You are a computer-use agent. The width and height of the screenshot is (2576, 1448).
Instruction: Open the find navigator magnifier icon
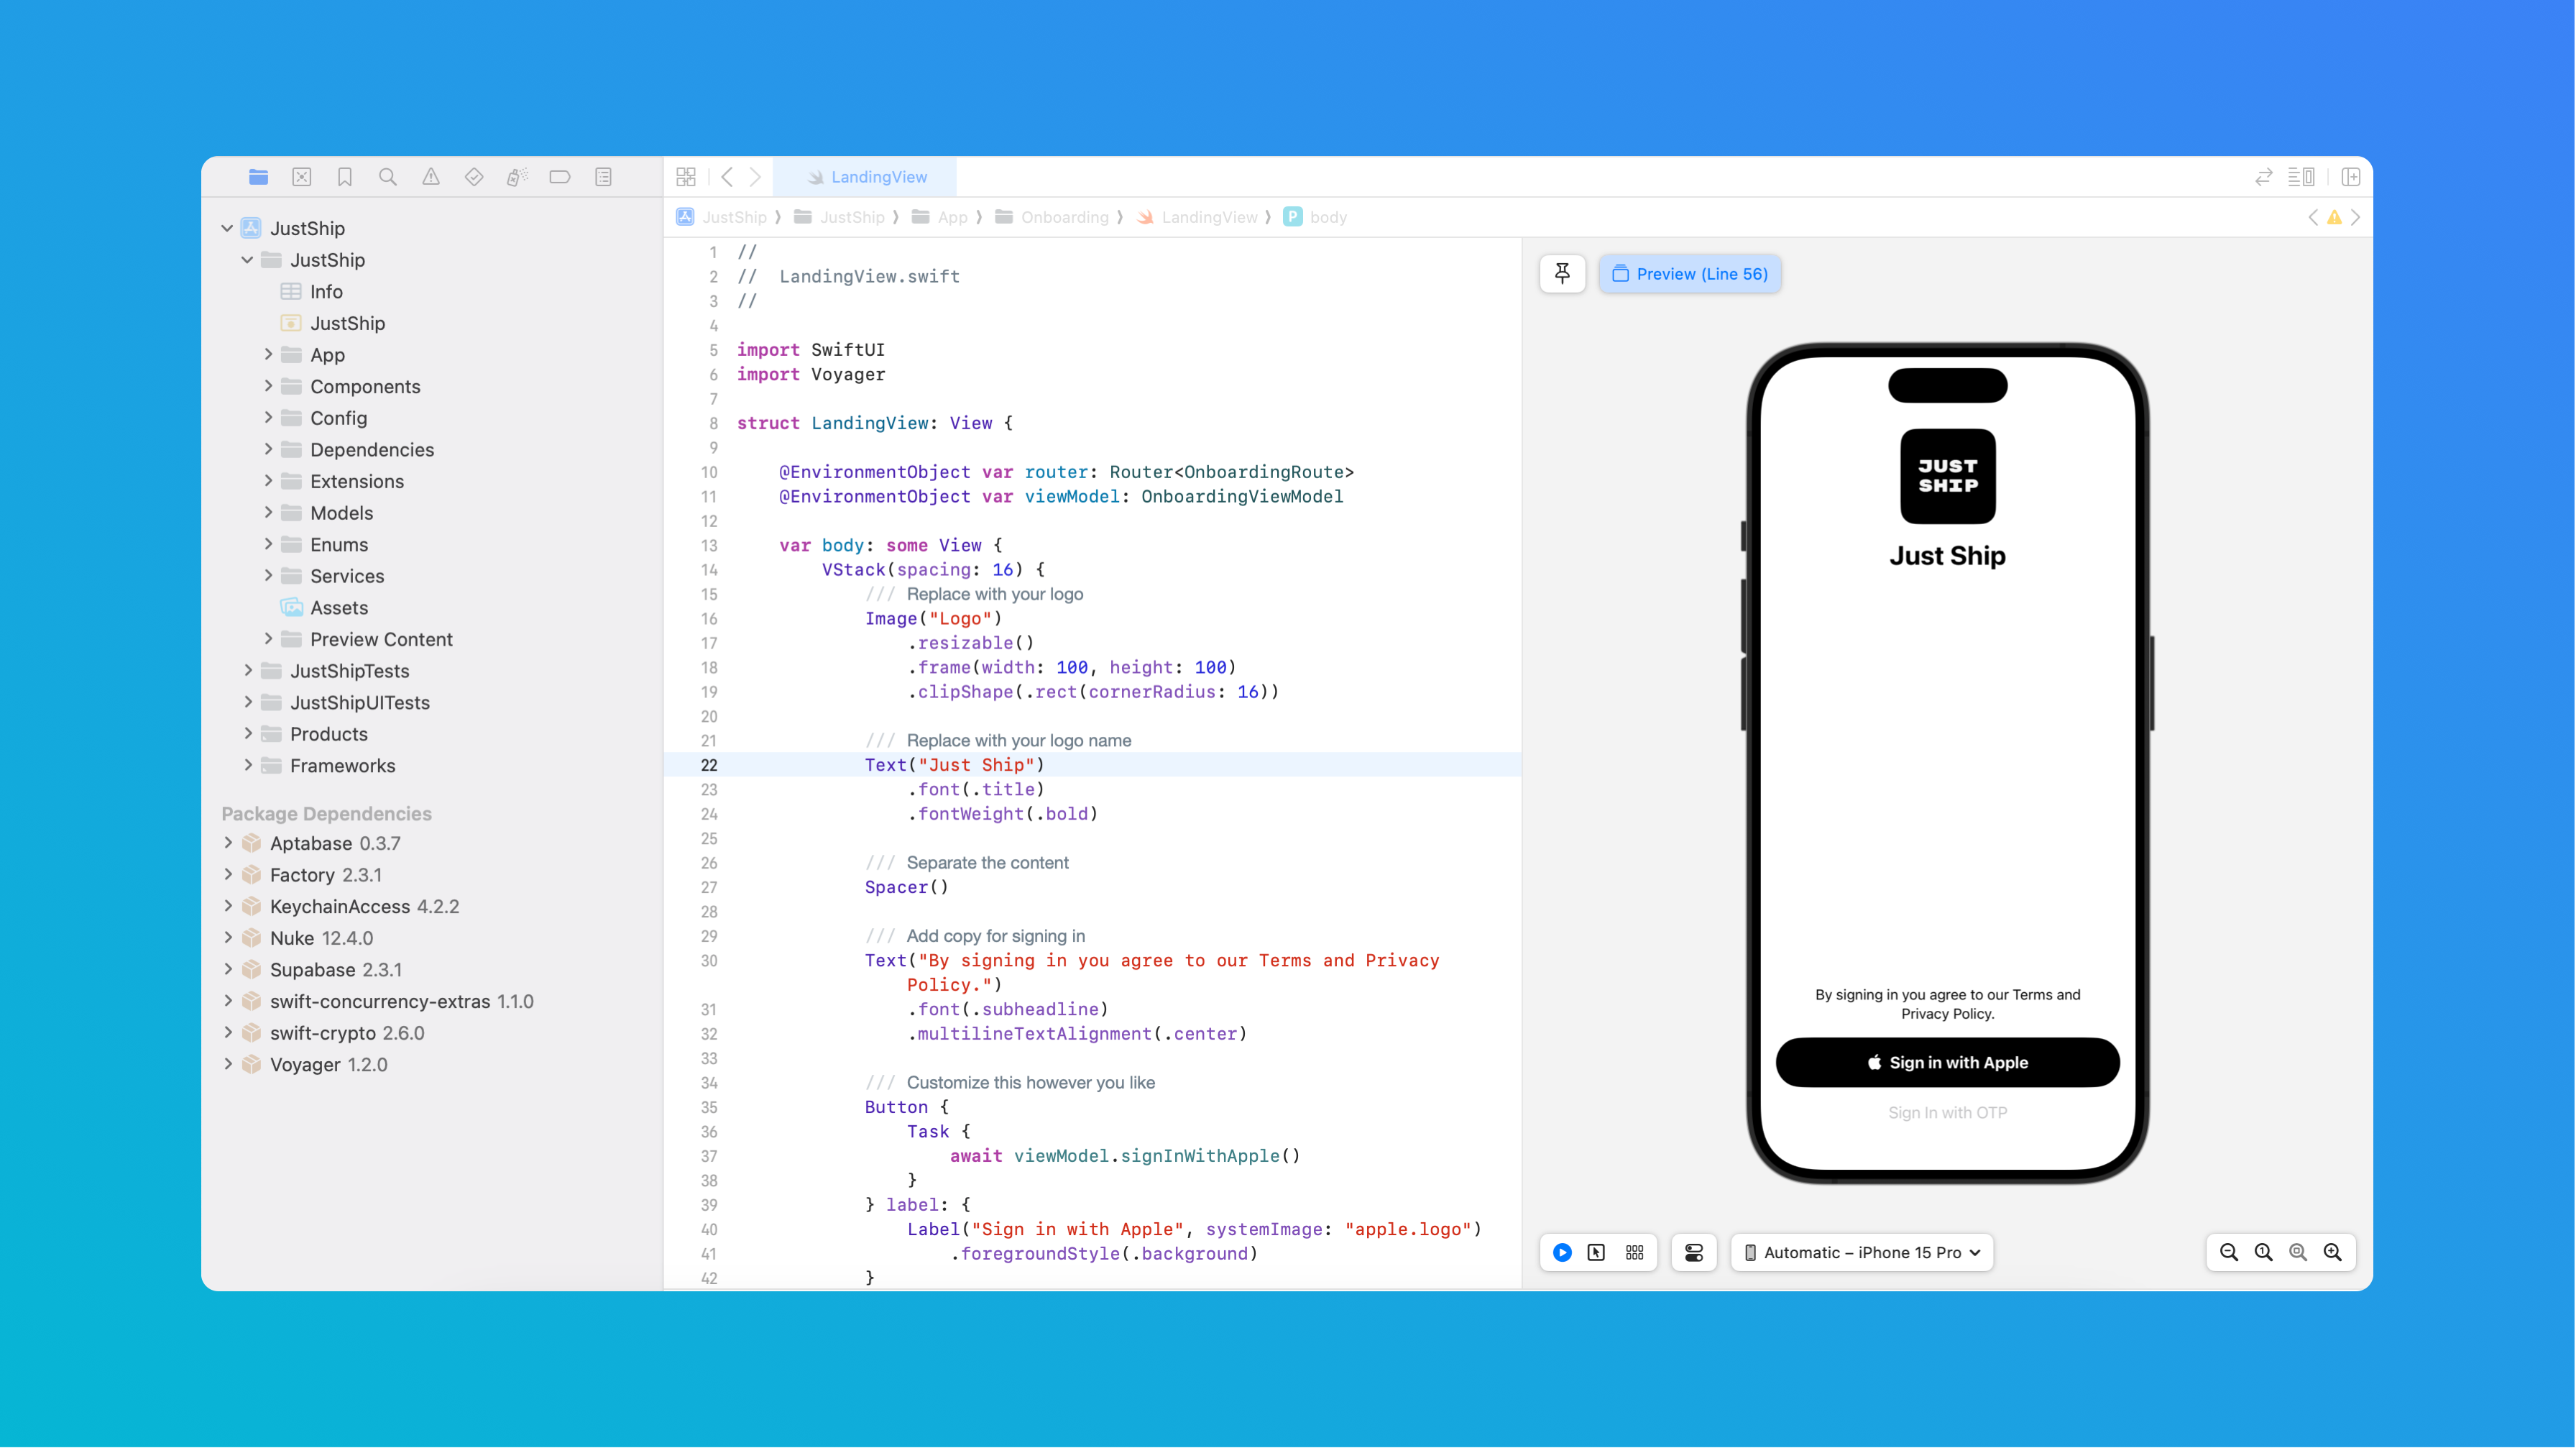coord(388,177)
